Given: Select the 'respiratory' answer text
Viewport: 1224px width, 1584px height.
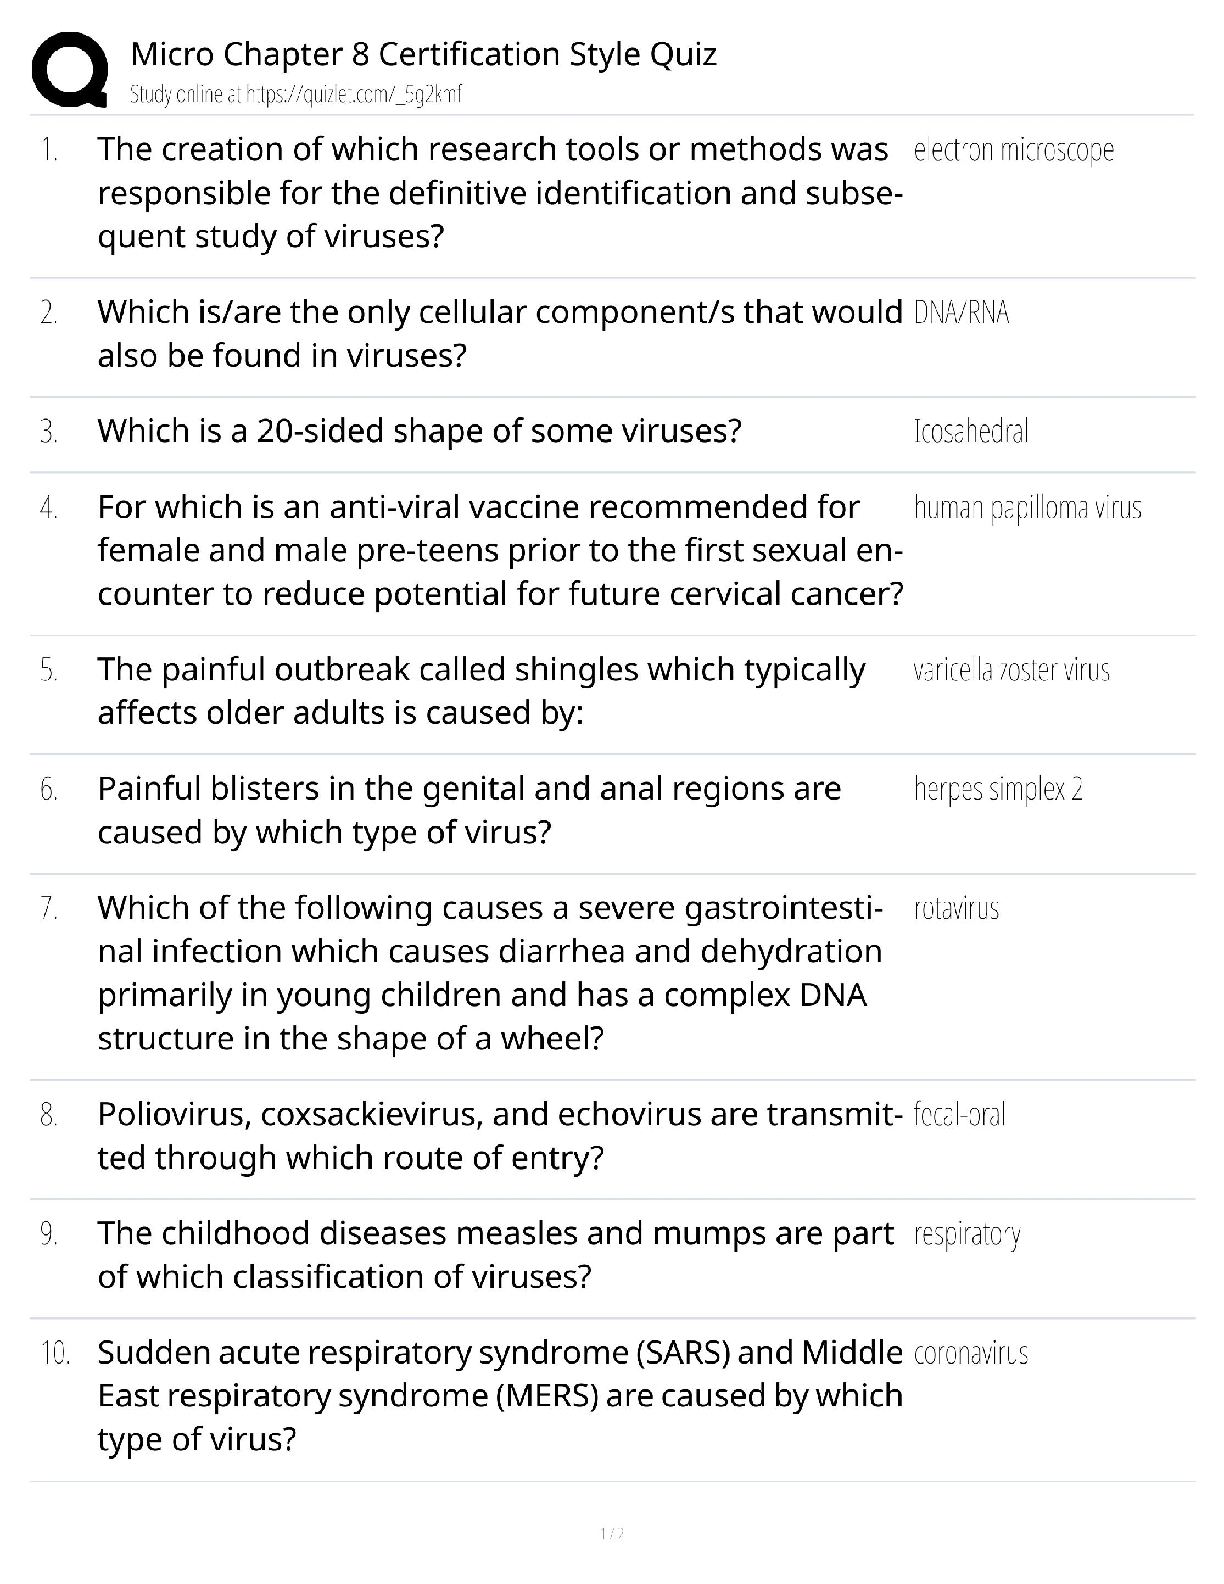Looking at the screenshot, I should (x=966, y=1235).
